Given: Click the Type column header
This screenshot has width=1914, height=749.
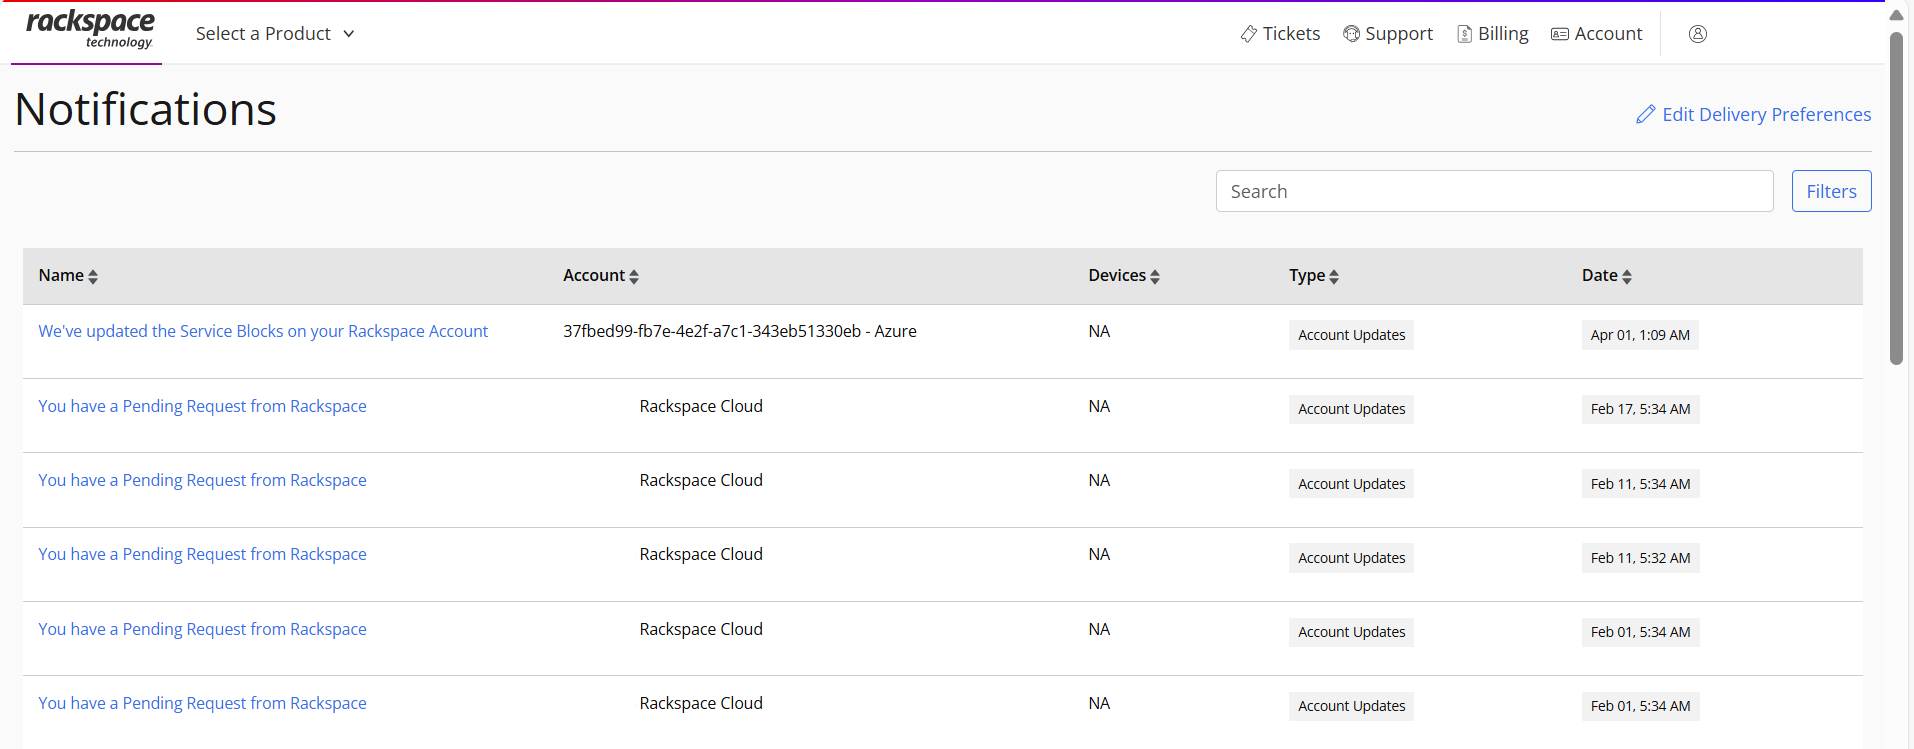Looking at the screenshot, I should tap(1307, 275).
